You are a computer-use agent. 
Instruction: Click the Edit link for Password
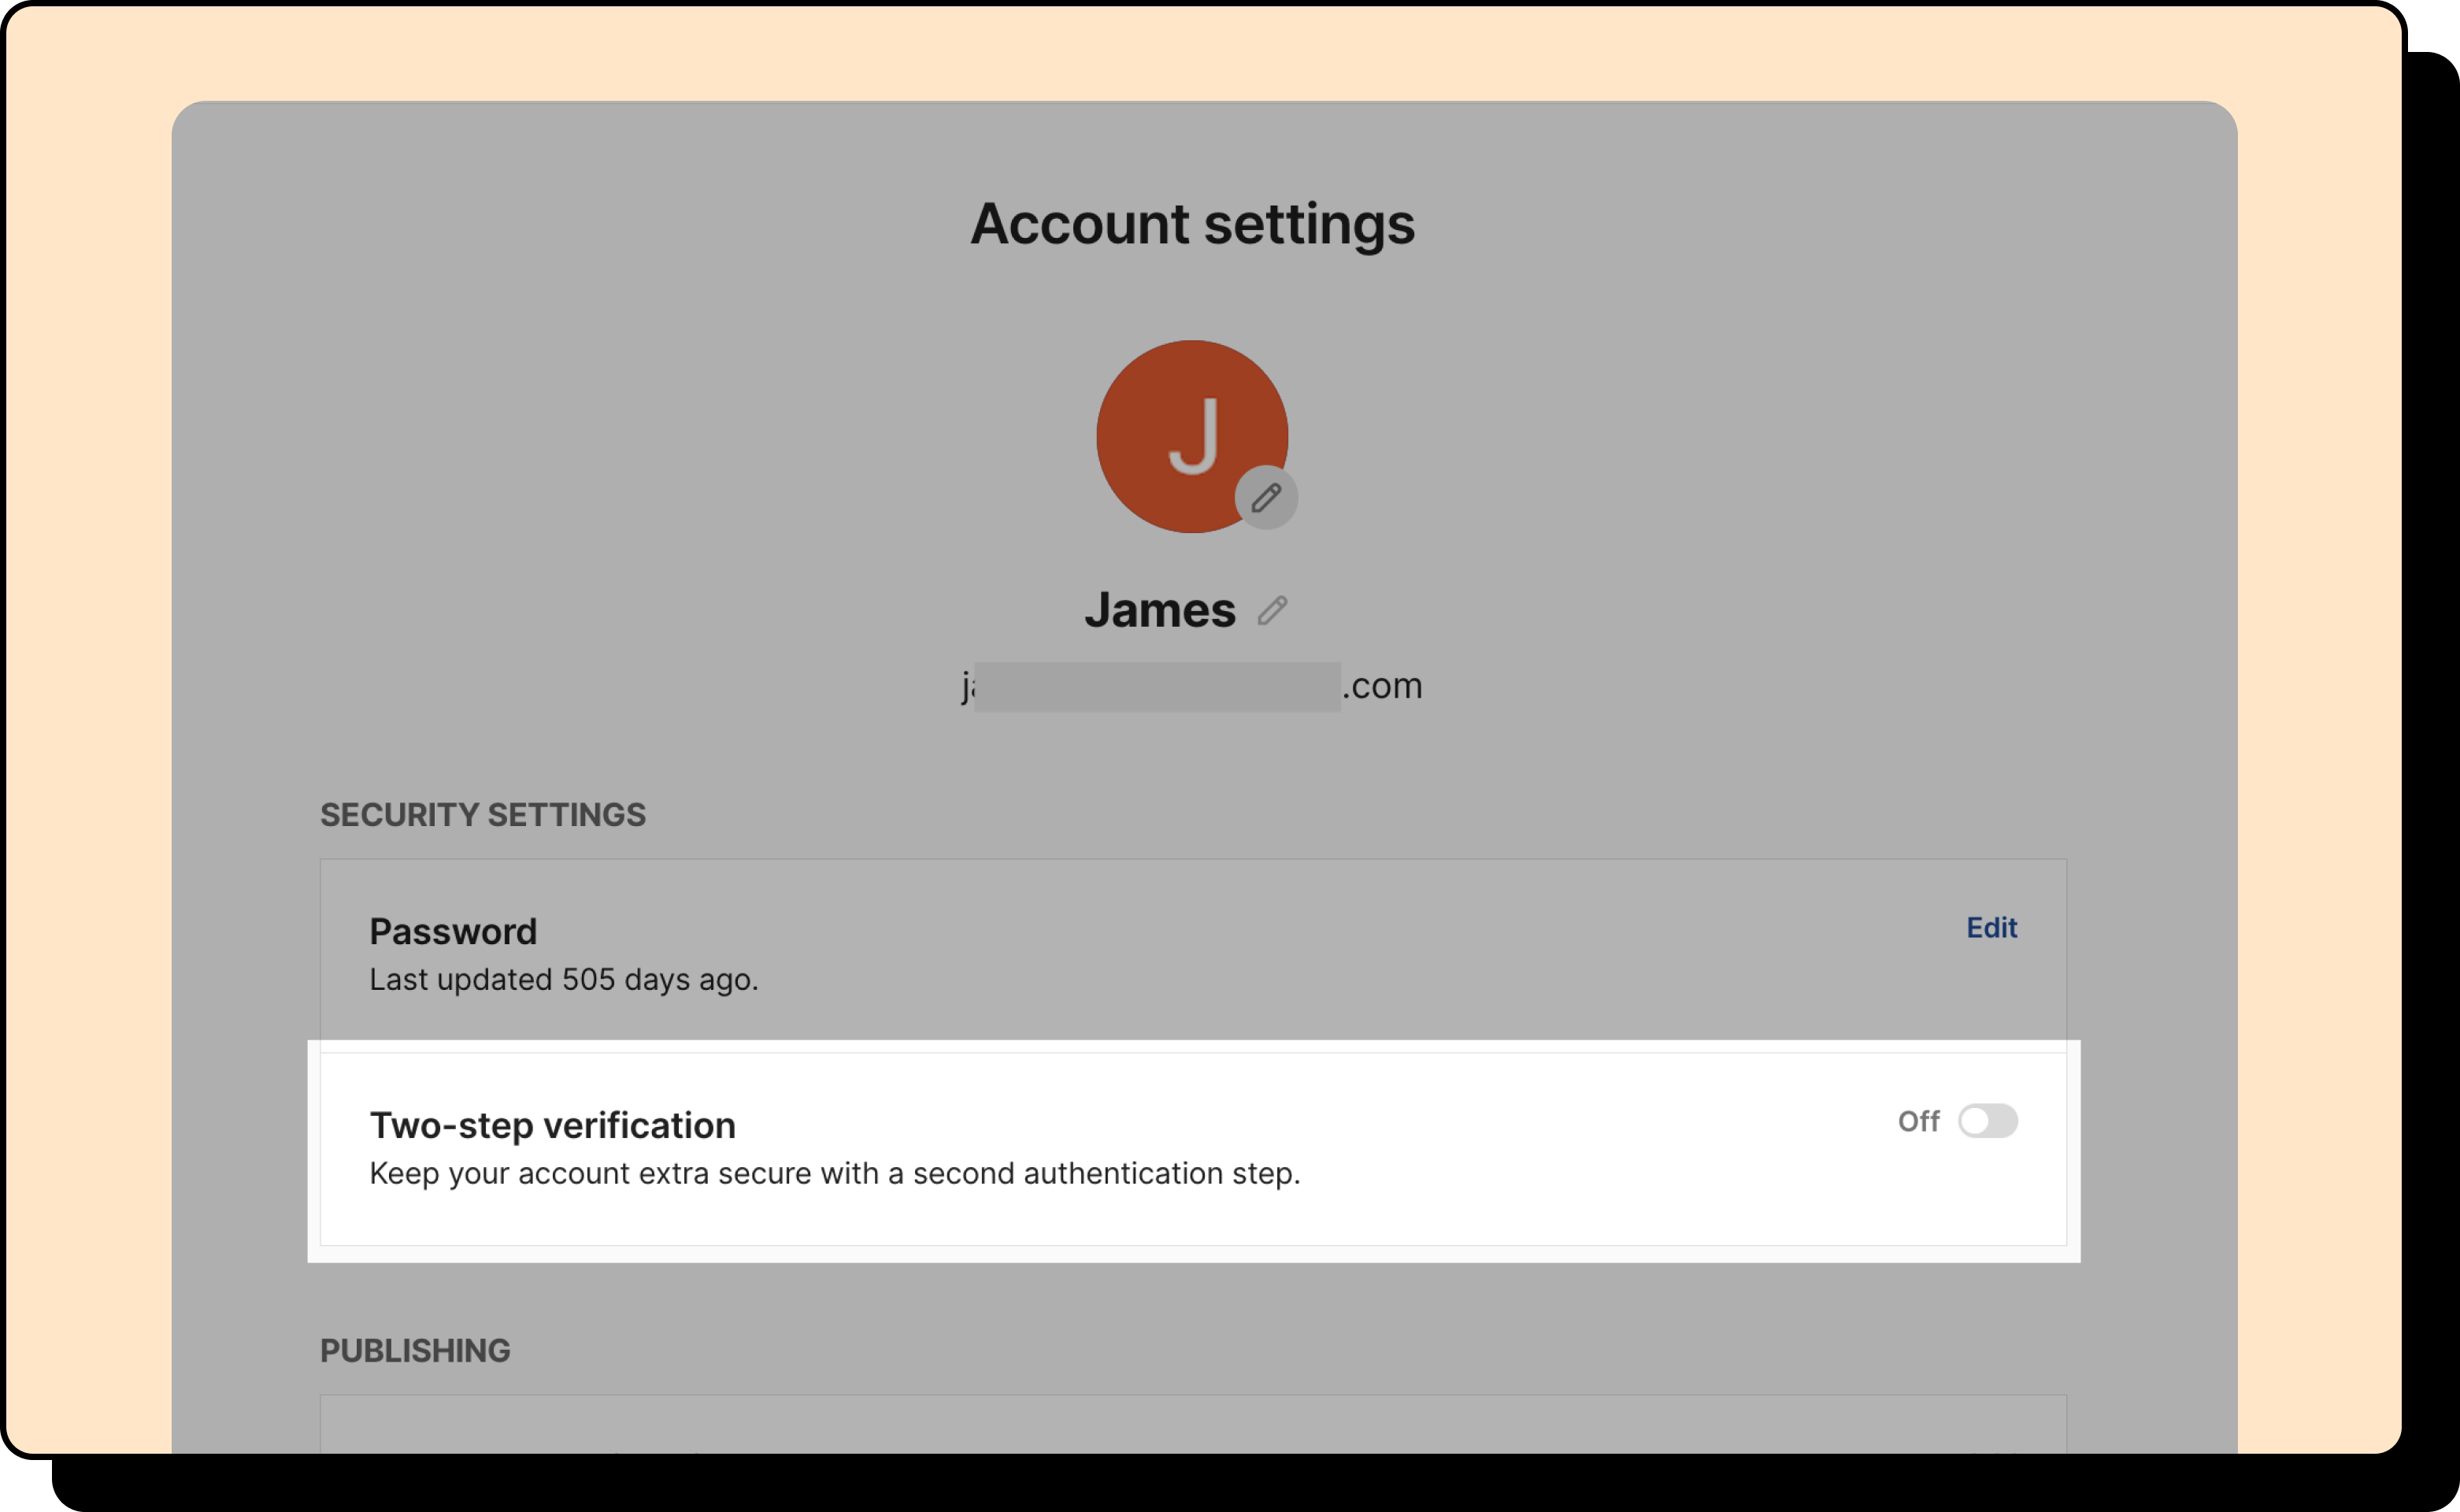click(x=1991, y=928)
